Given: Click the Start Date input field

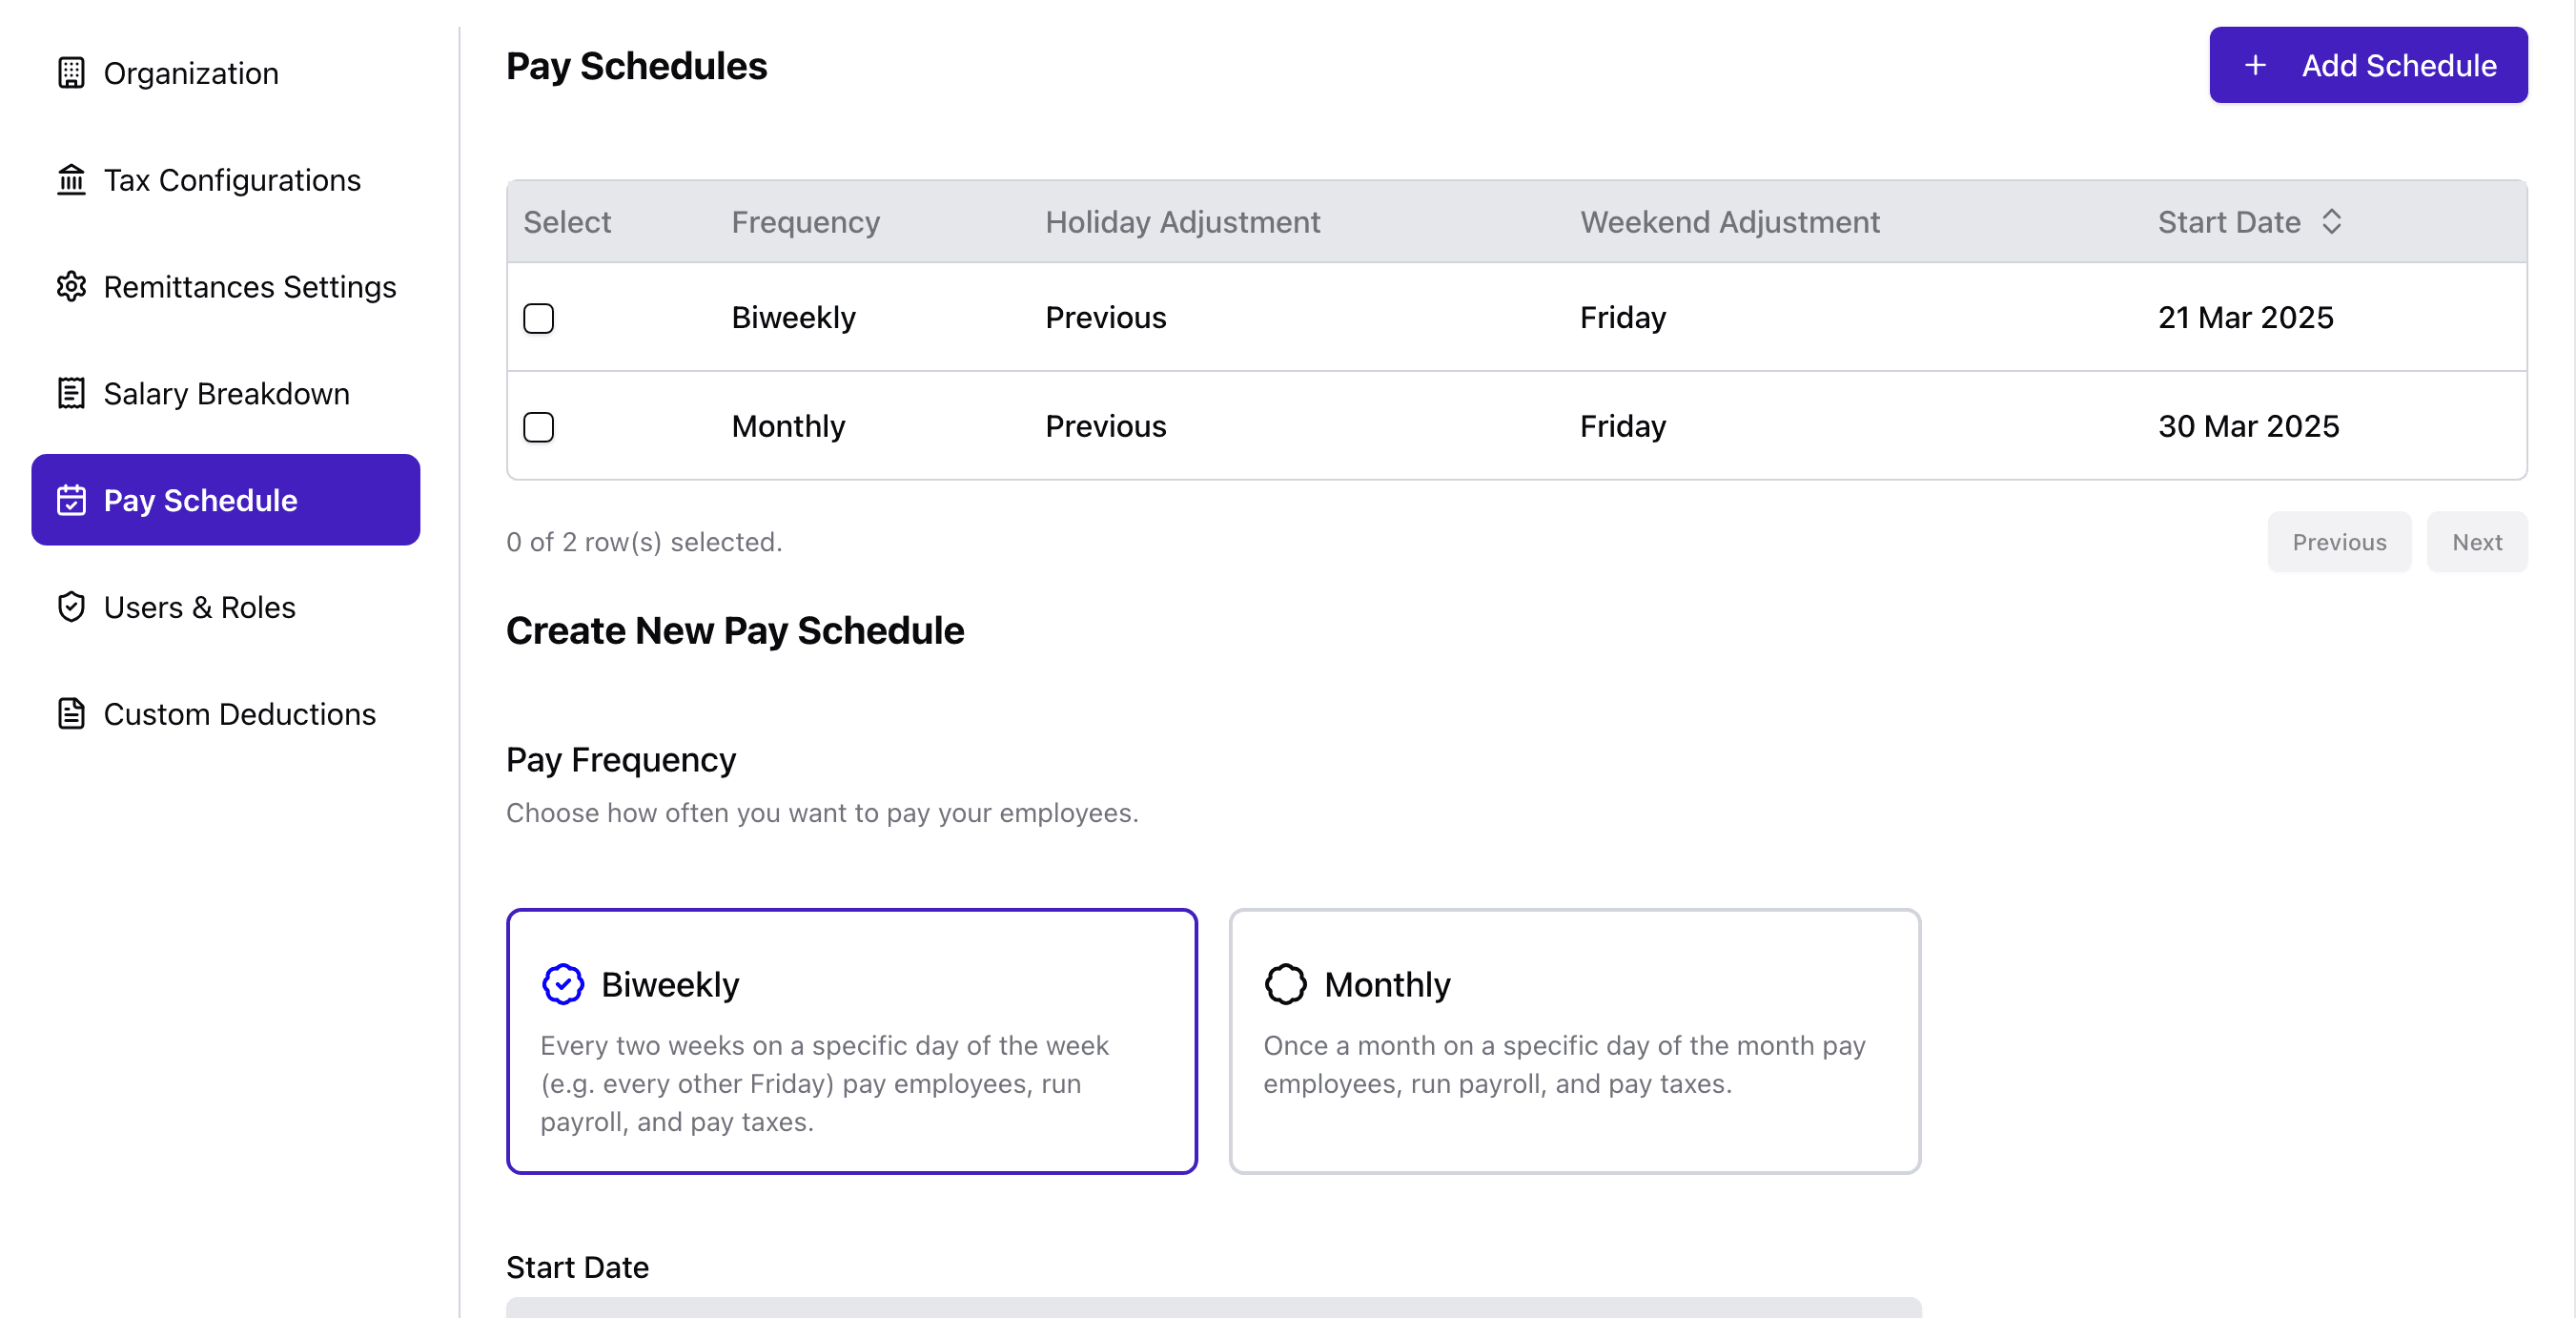Looking at the screenshot, I should click(1213, 1307).
